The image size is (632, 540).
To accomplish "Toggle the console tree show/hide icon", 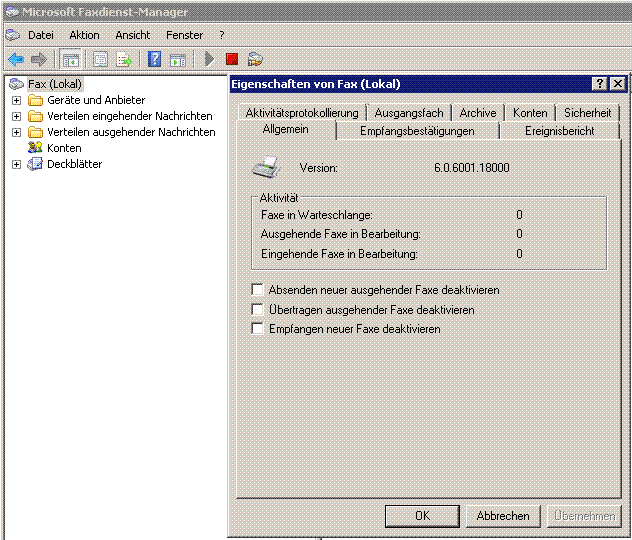I will 71,60.
